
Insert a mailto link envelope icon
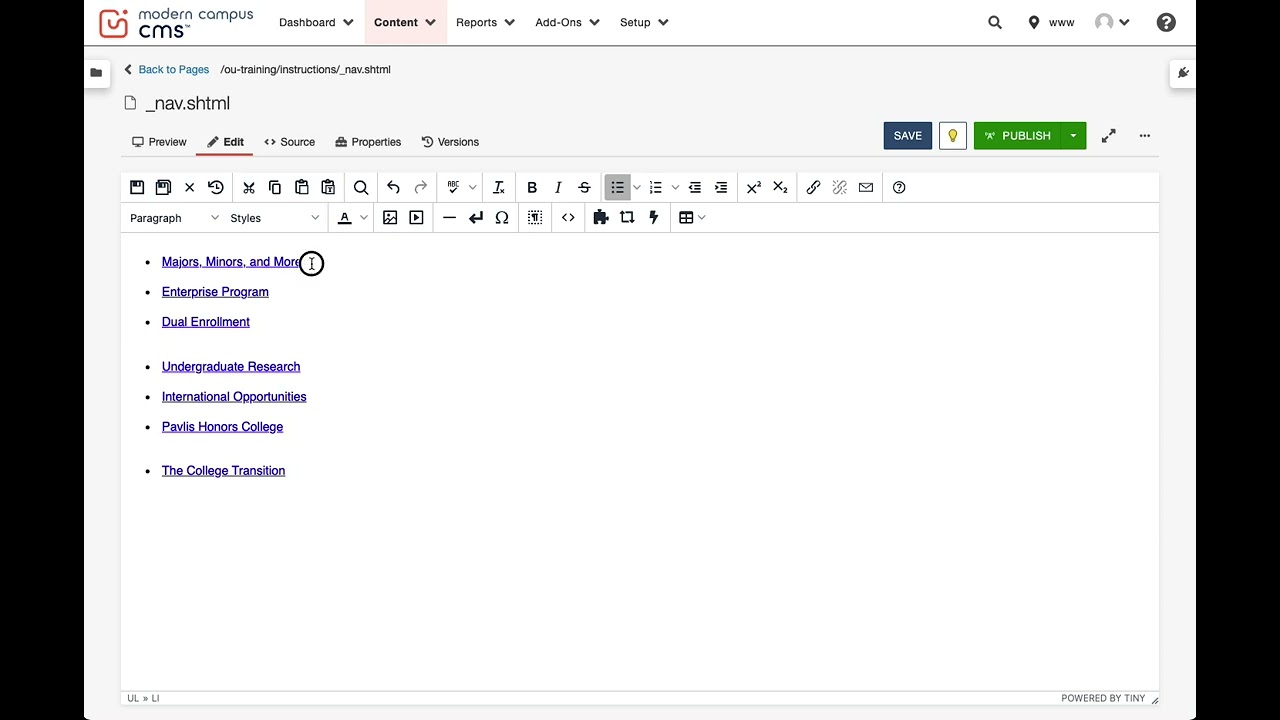[865, 187]
